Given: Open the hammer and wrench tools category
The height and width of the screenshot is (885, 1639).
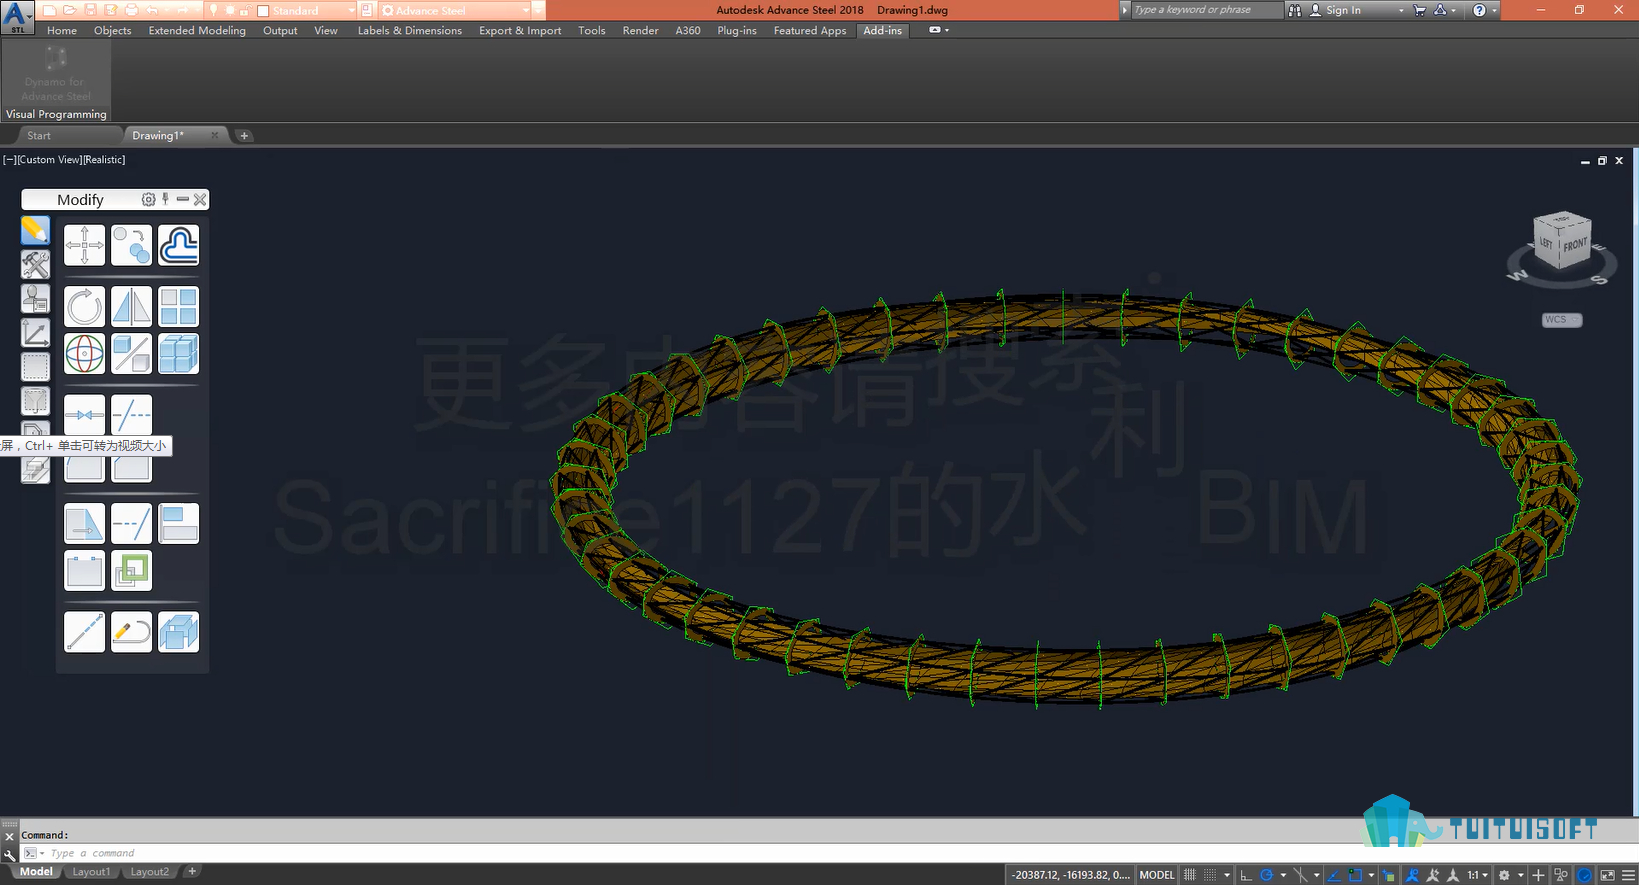Looking at the screenshot, I should [x=35, y=265].
